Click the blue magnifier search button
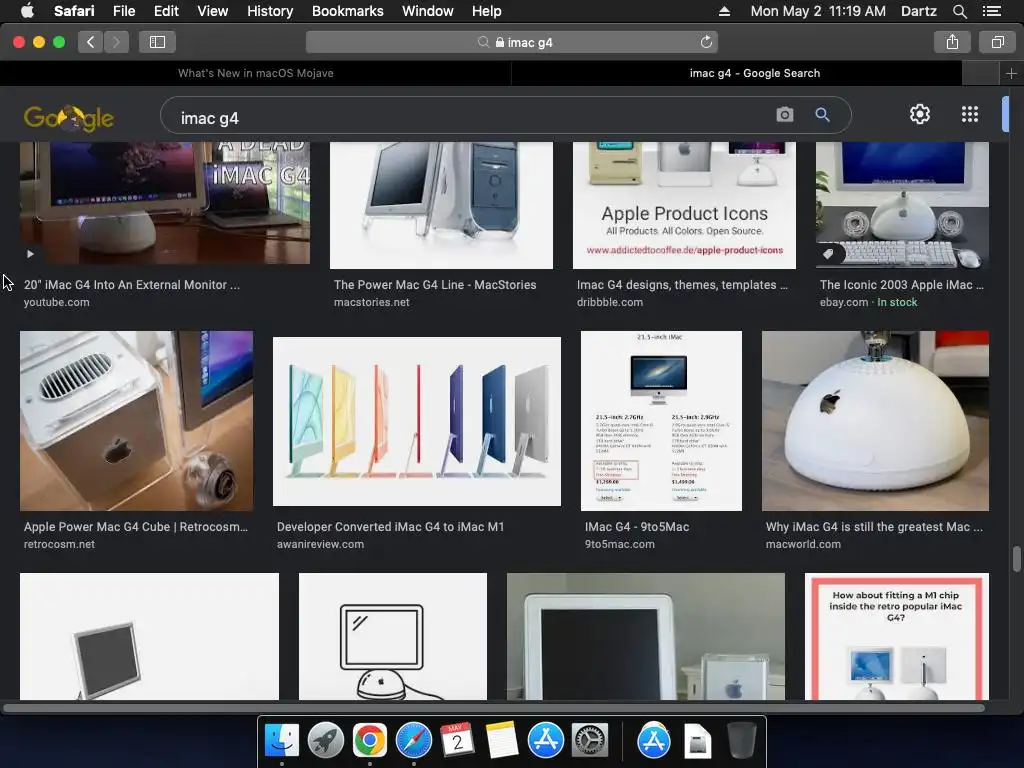Screen dimensions: 1024x768 823,115
